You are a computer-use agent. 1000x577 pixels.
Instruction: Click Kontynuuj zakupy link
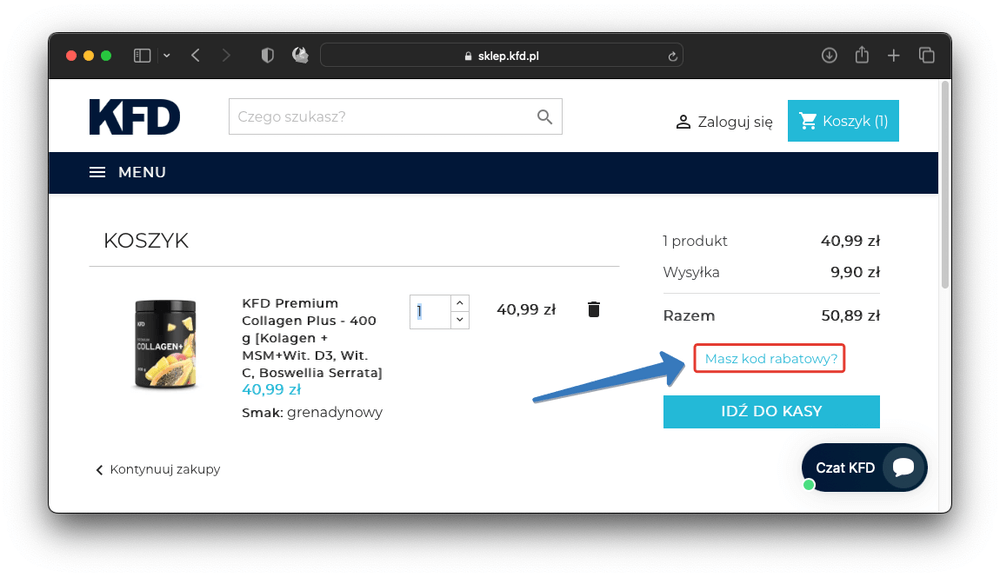click(158, 469)
